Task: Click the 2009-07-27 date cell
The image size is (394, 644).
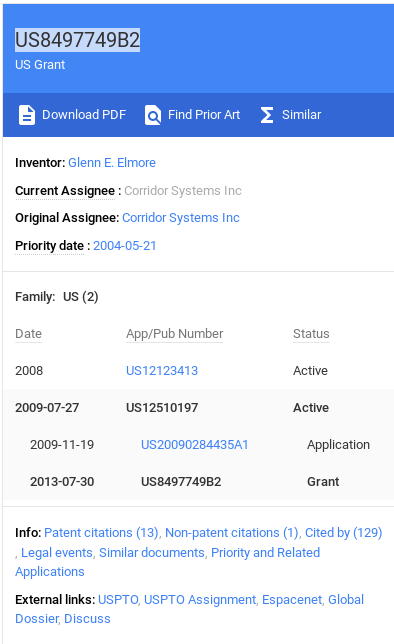Action: coord(47,407)
